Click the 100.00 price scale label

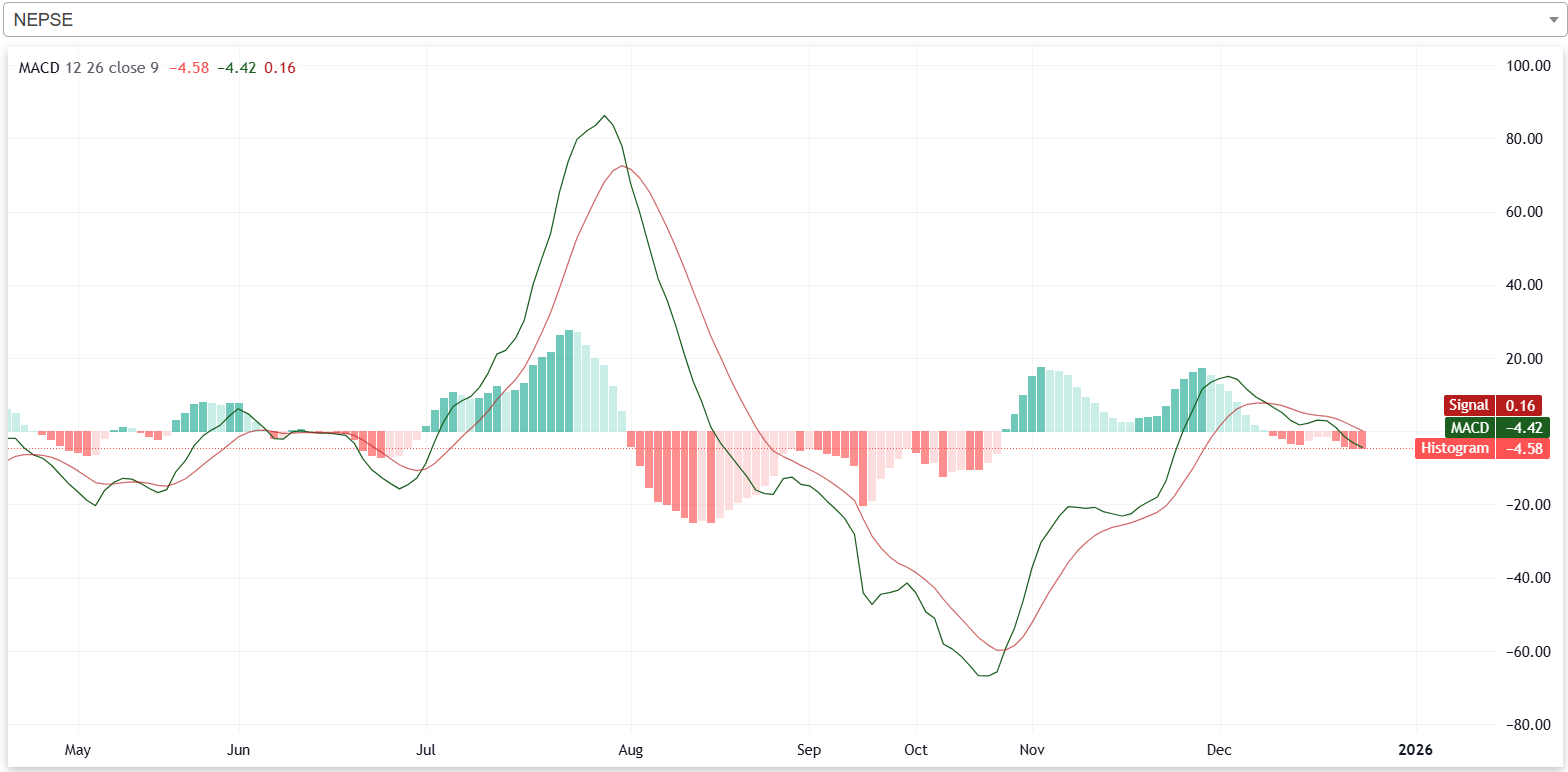coord(1530,66)
